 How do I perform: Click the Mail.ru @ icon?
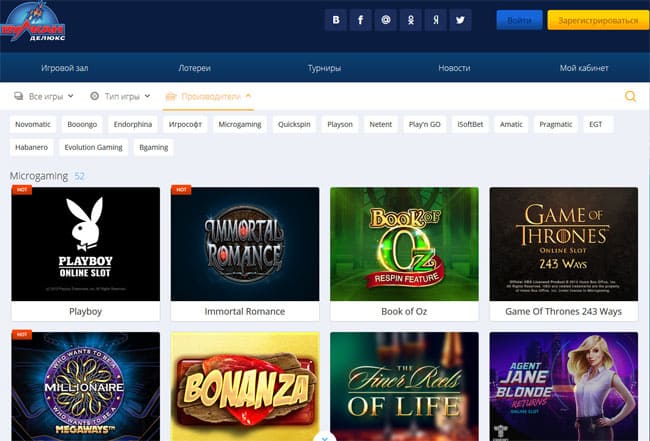pyautogui.click(x=386, y=20)
